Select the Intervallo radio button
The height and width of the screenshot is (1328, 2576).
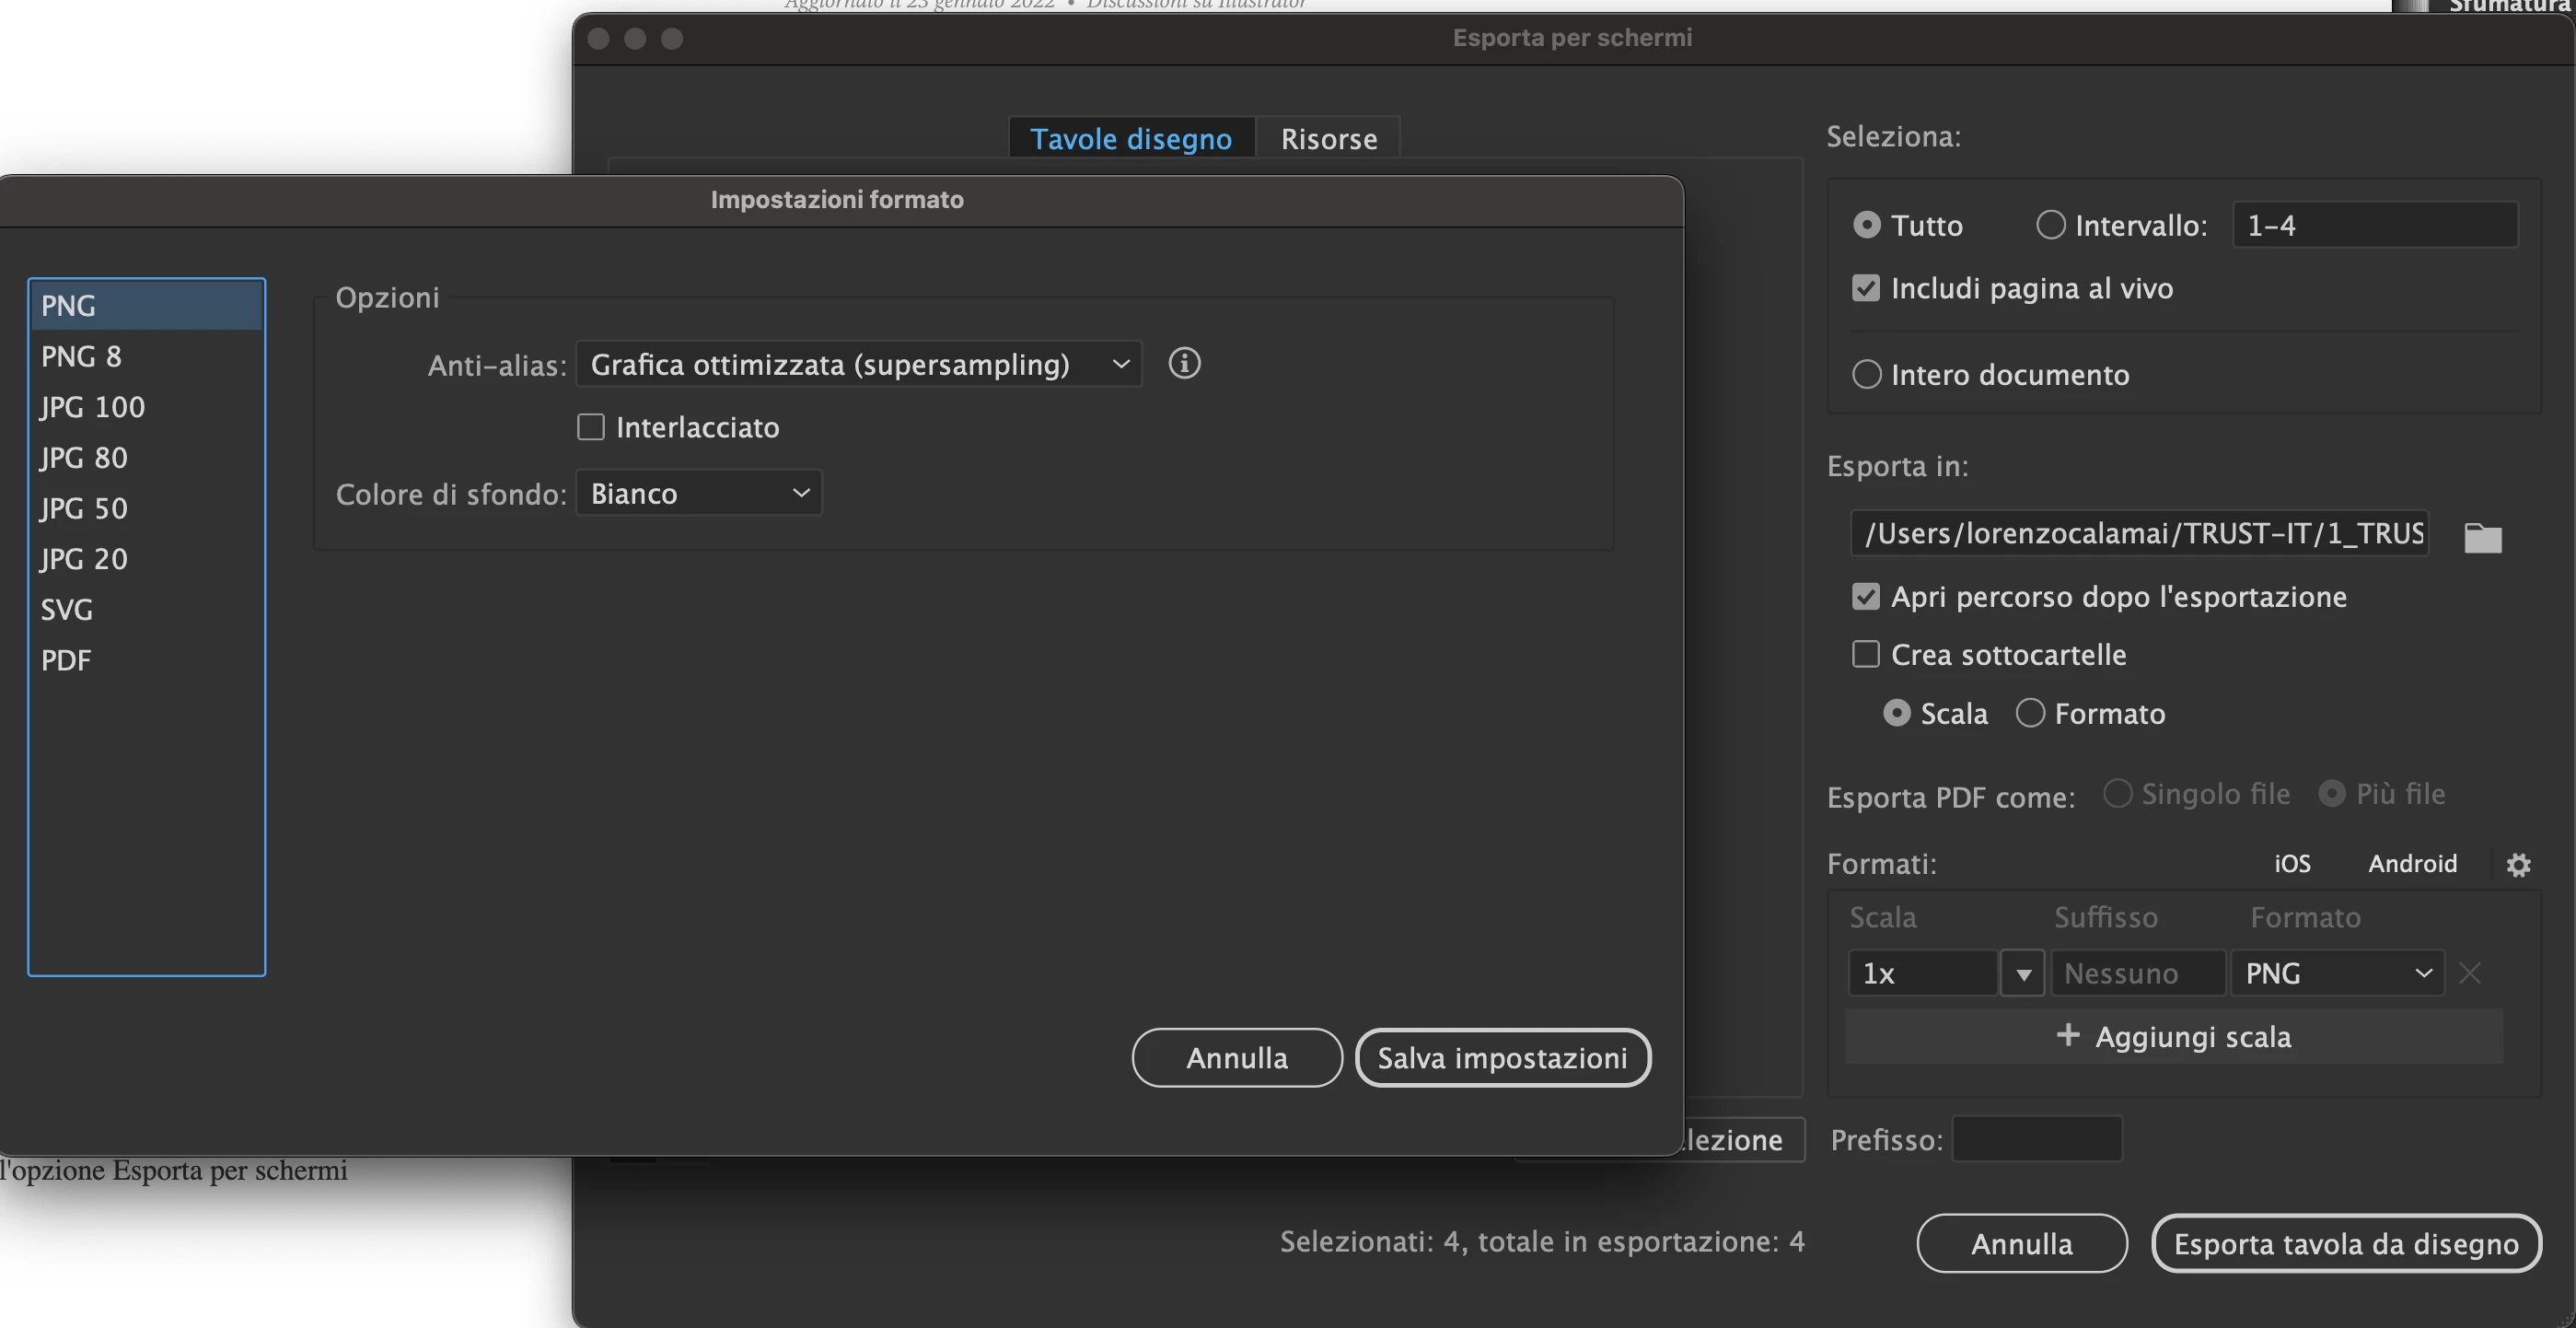[x=2051, y=225]
